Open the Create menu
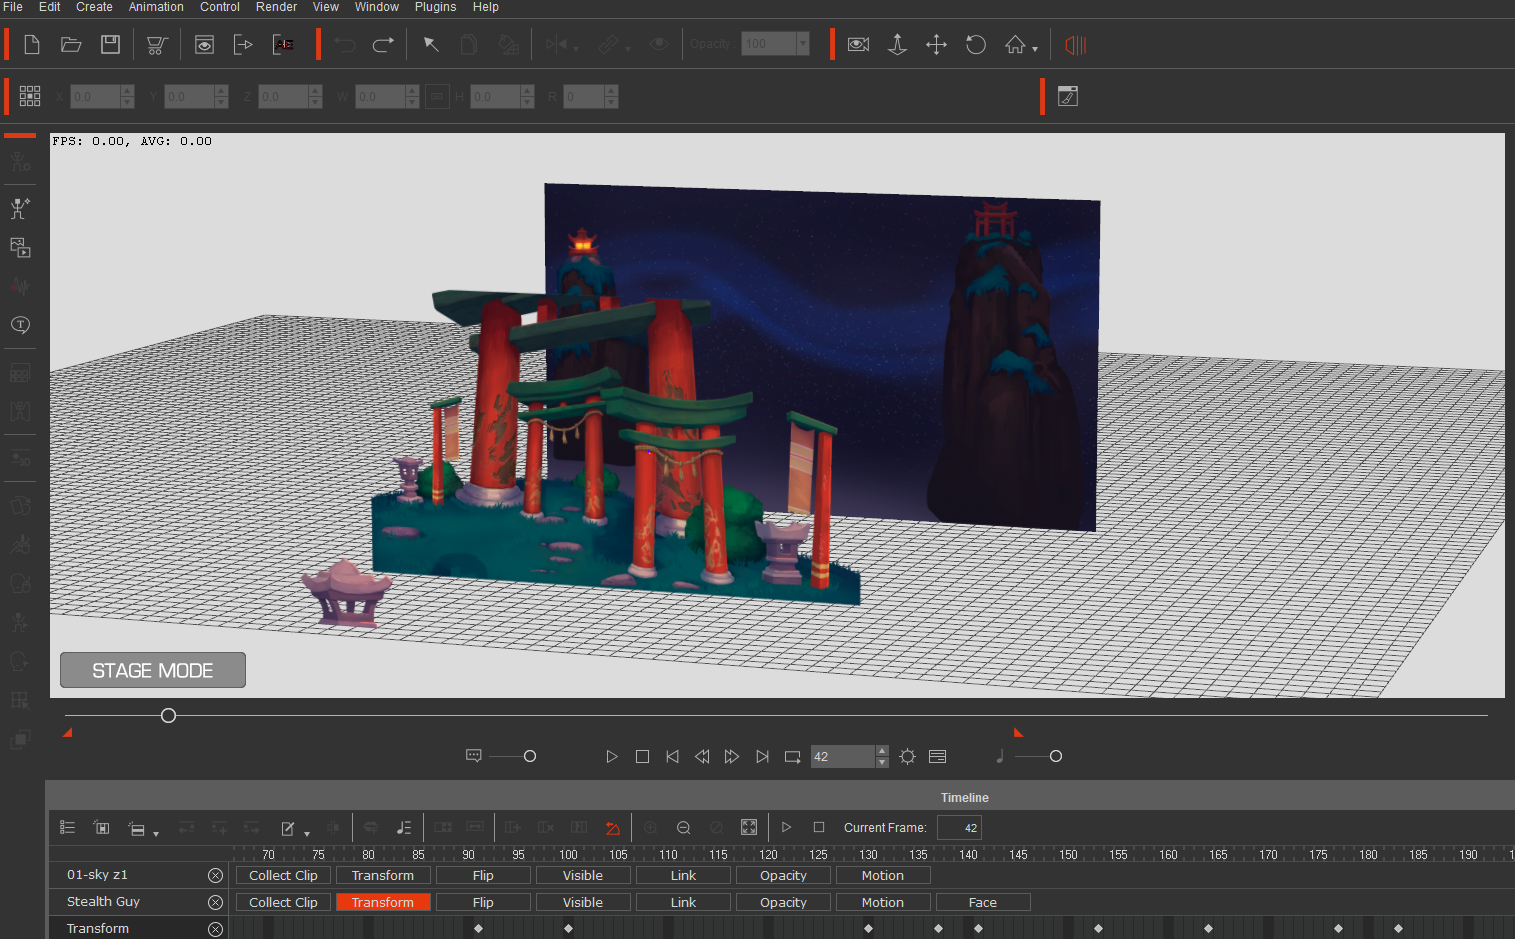 (94, 7)
